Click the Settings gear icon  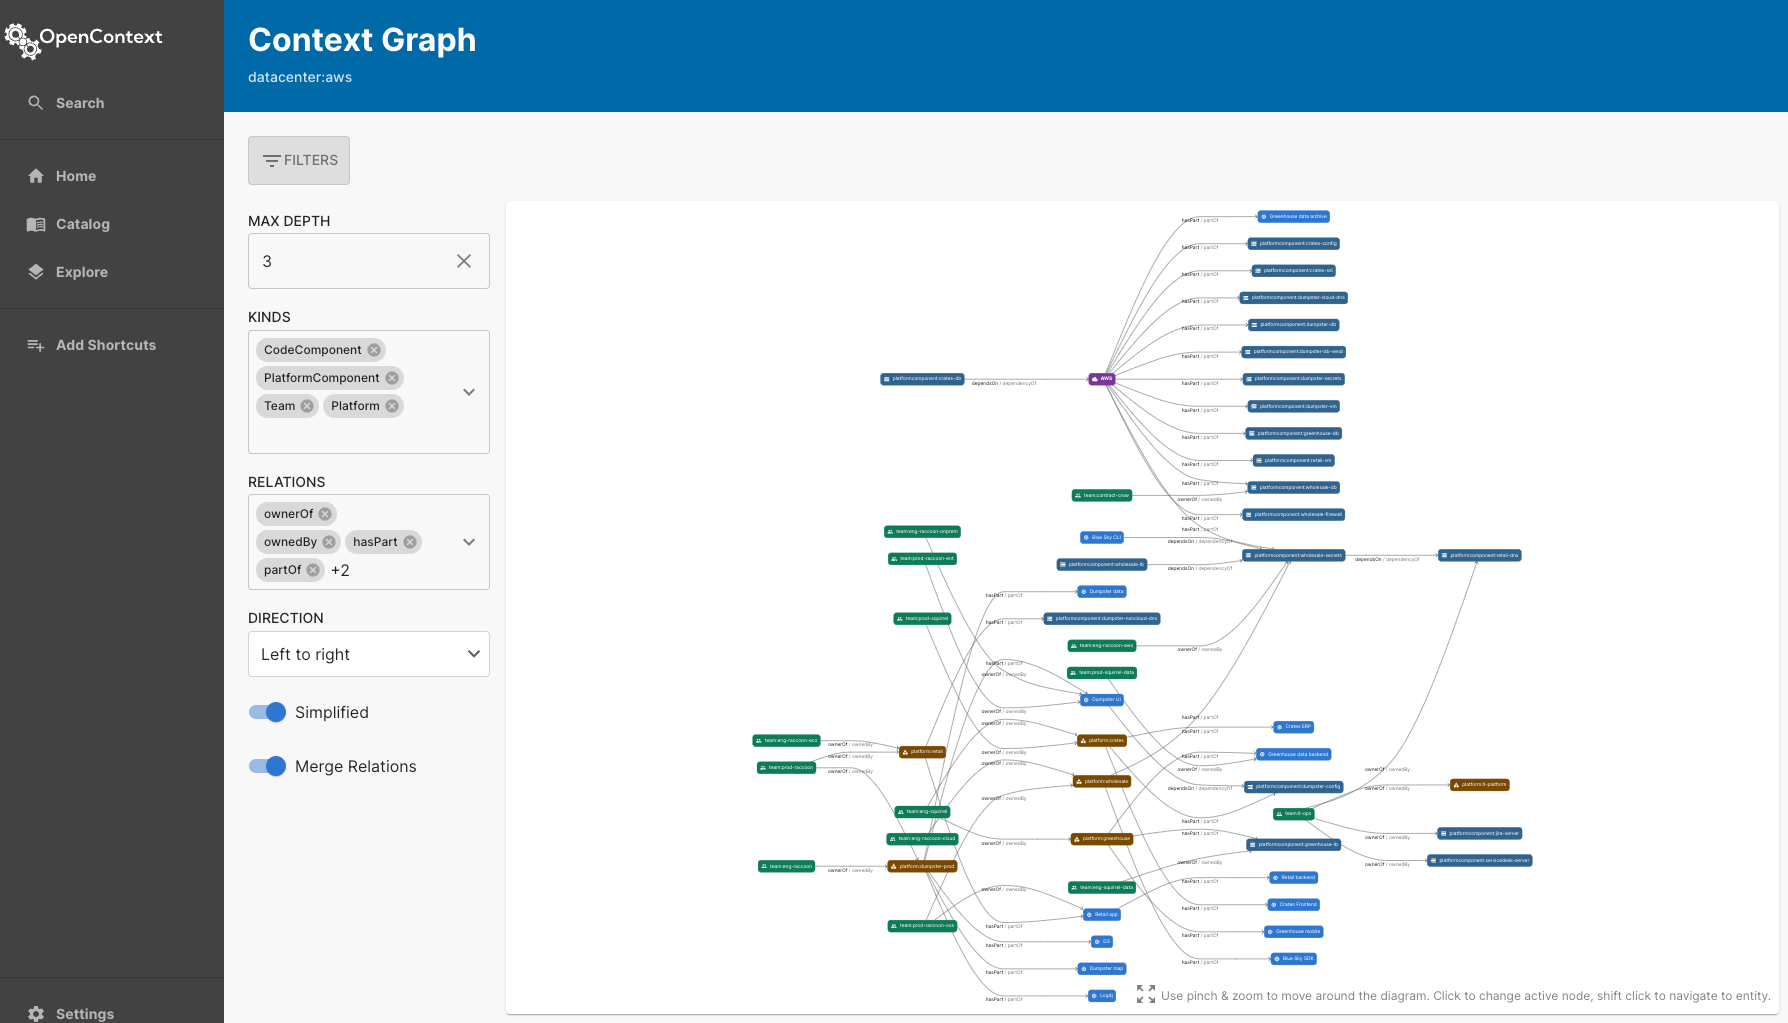tap(36, 1014)
